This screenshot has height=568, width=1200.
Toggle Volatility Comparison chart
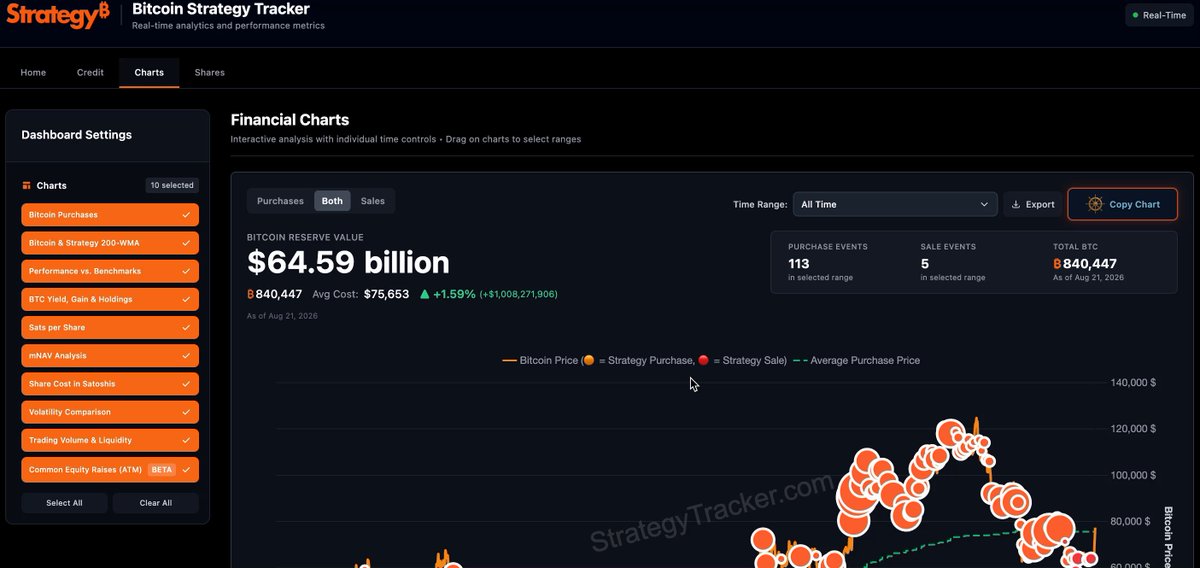pos(110,412)
